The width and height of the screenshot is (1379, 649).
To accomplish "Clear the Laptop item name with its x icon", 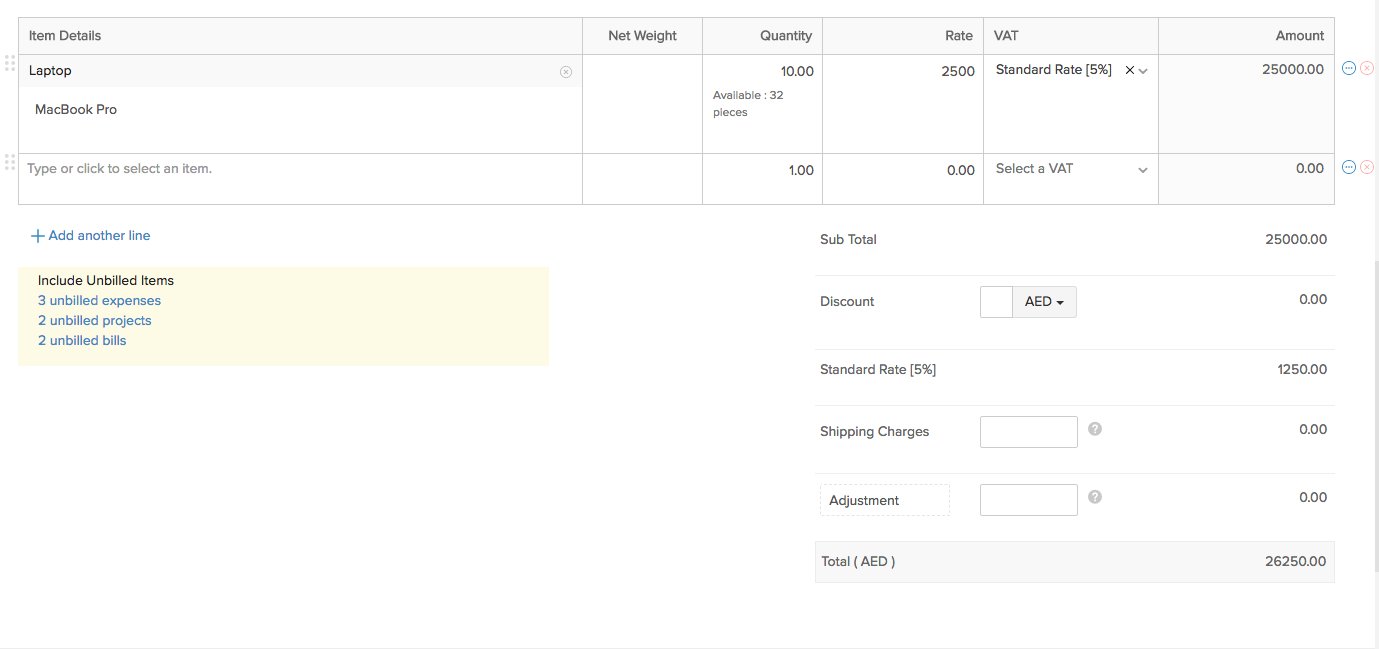I will 566,71.
